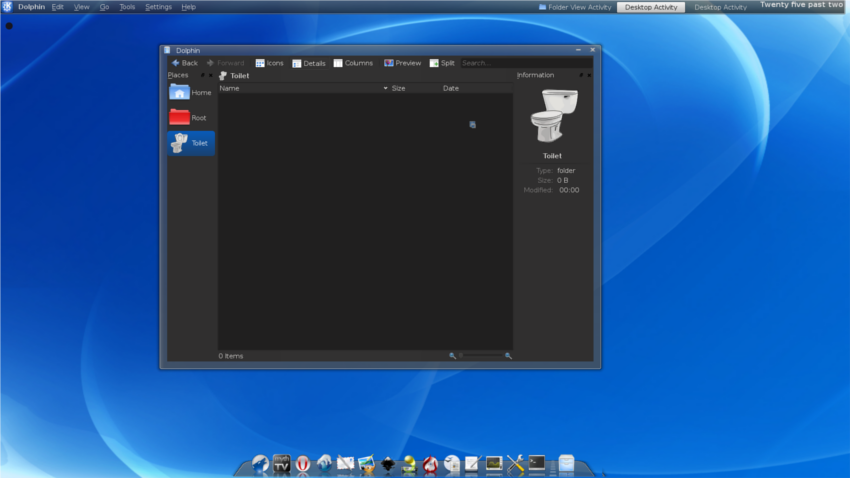The height and width of the screenshot is (478, 850).
Task: Adjust the icon zoom slider
Action: click(480, 356)
